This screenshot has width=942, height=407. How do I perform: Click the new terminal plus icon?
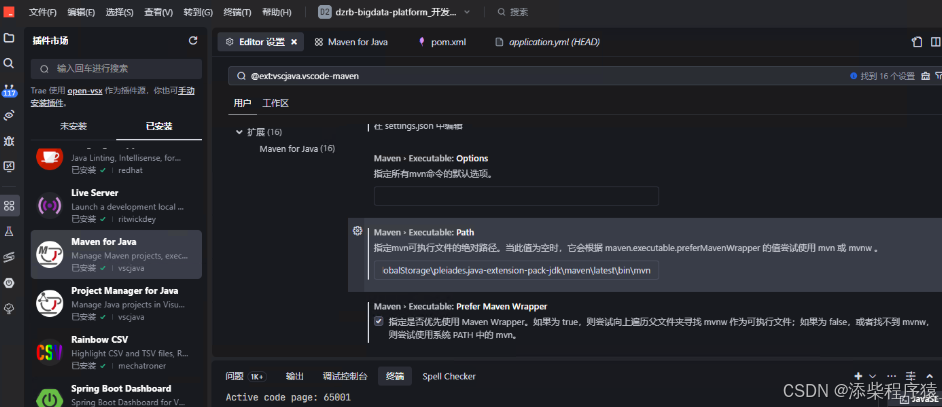coord(858,376)
